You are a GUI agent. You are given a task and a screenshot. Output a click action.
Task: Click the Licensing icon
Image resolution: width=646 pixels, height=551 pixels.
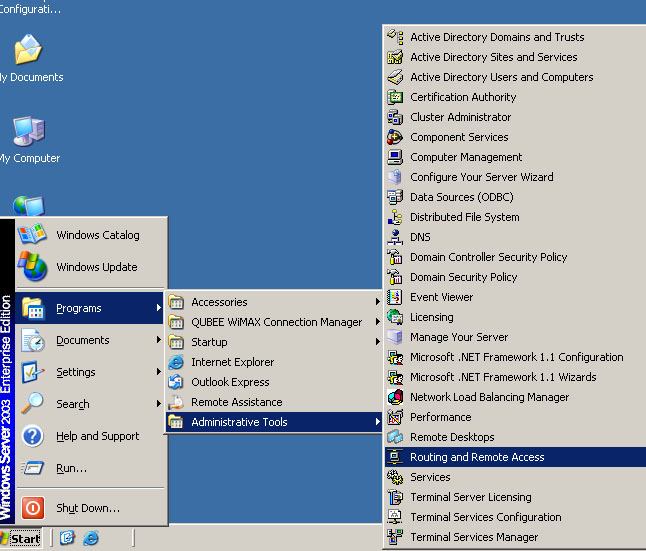[x=395, y=317]
